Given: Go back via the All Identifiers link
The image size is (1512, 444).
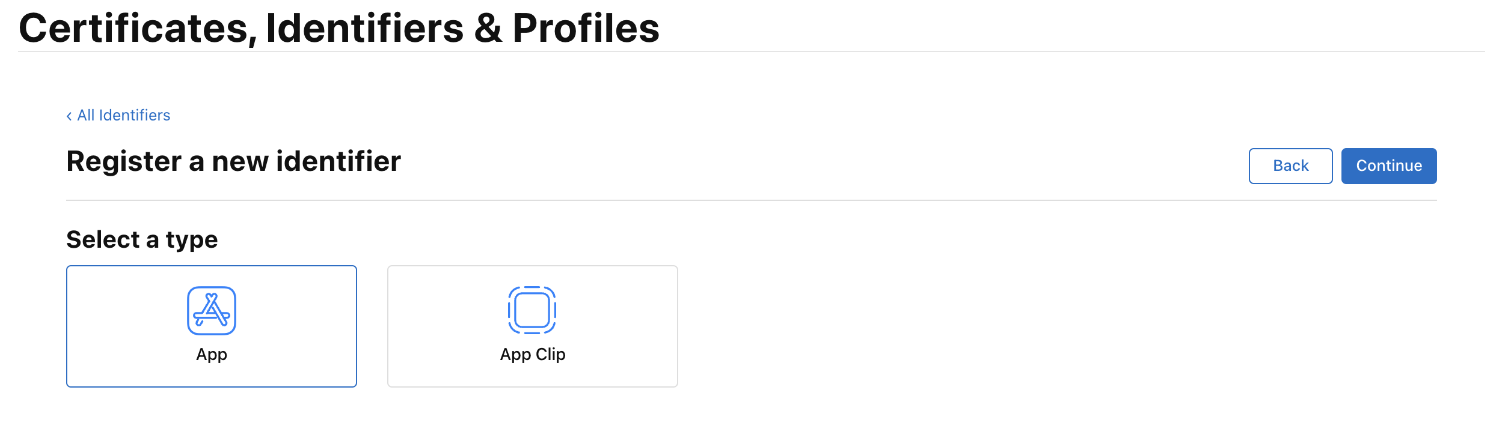Looking at the screenshot, I should click(x=118, y=115).
